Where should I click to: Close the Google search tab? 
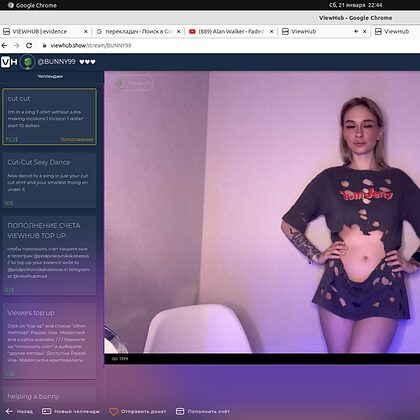(x=179, y=32)
